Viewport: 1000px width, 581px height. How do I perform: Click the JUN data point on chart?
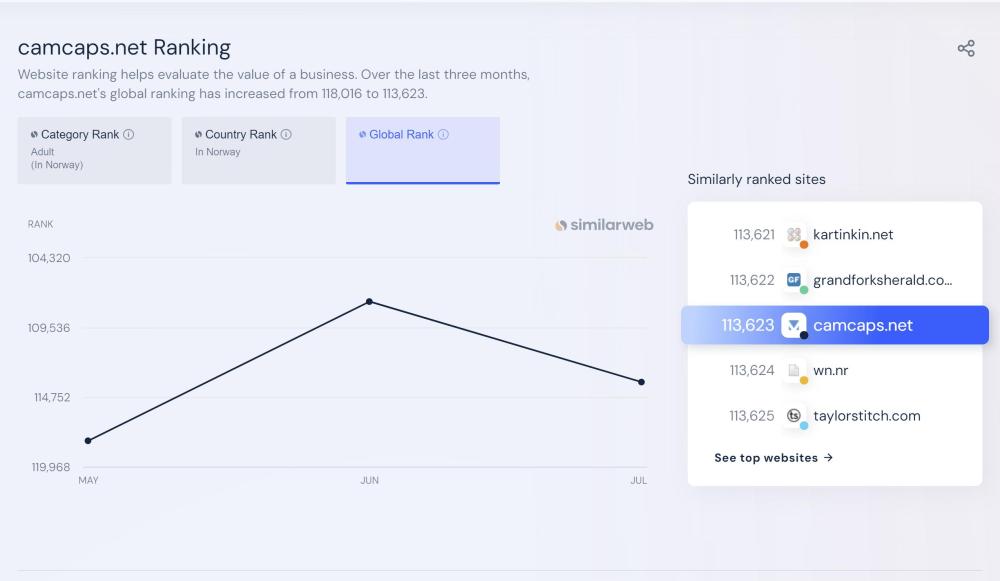click(369, 301)
